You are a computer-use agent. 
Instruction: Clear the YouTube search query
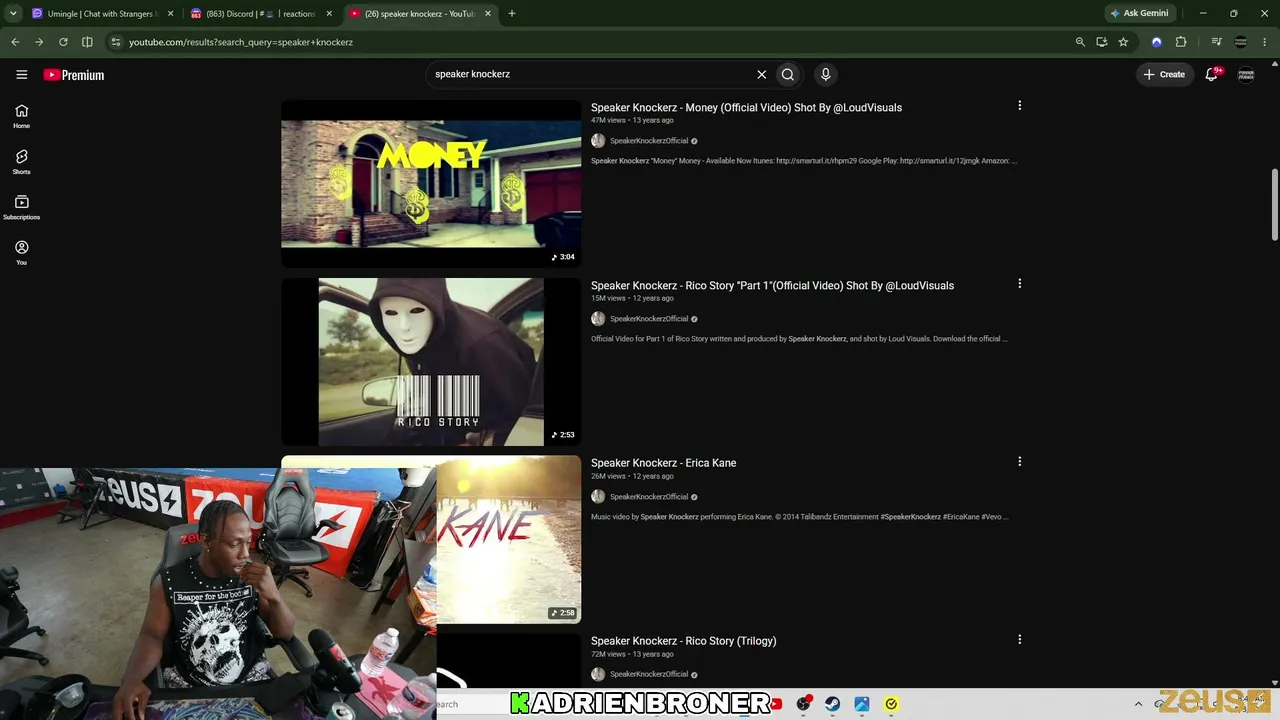tap(761, 74)
